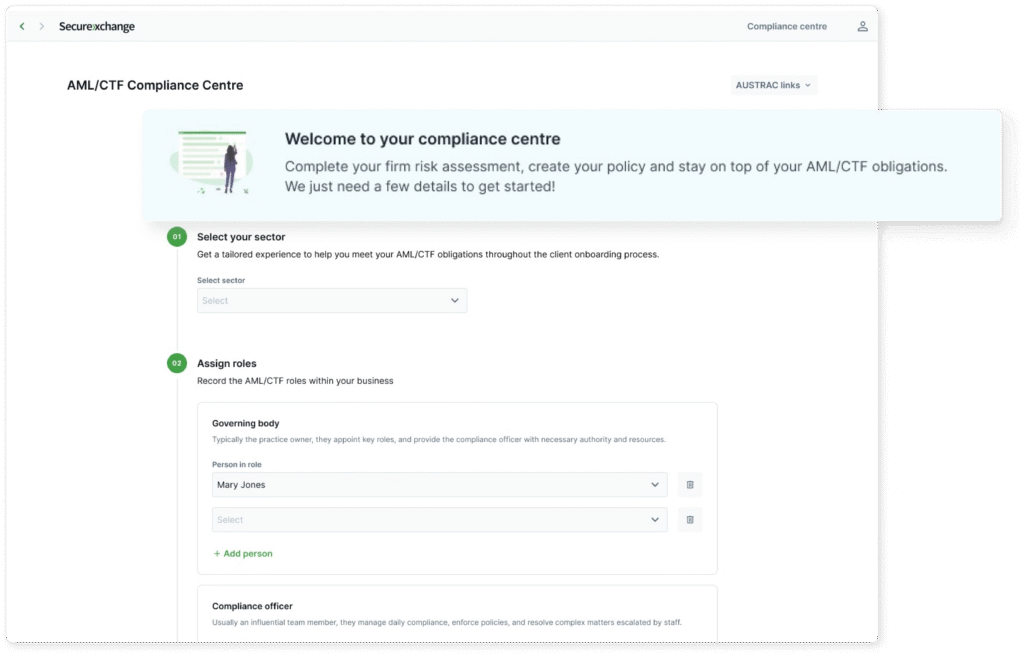Click the Governing body section heading
The image size is (1024, 655).
click(x=246, y=424)
